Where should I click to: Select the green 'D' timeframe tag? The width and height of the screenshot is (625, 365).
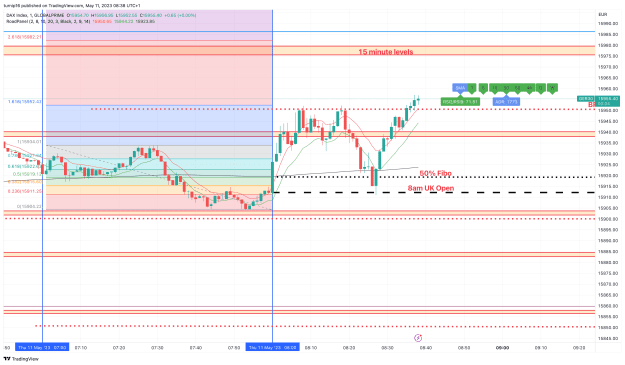point(540,88)
